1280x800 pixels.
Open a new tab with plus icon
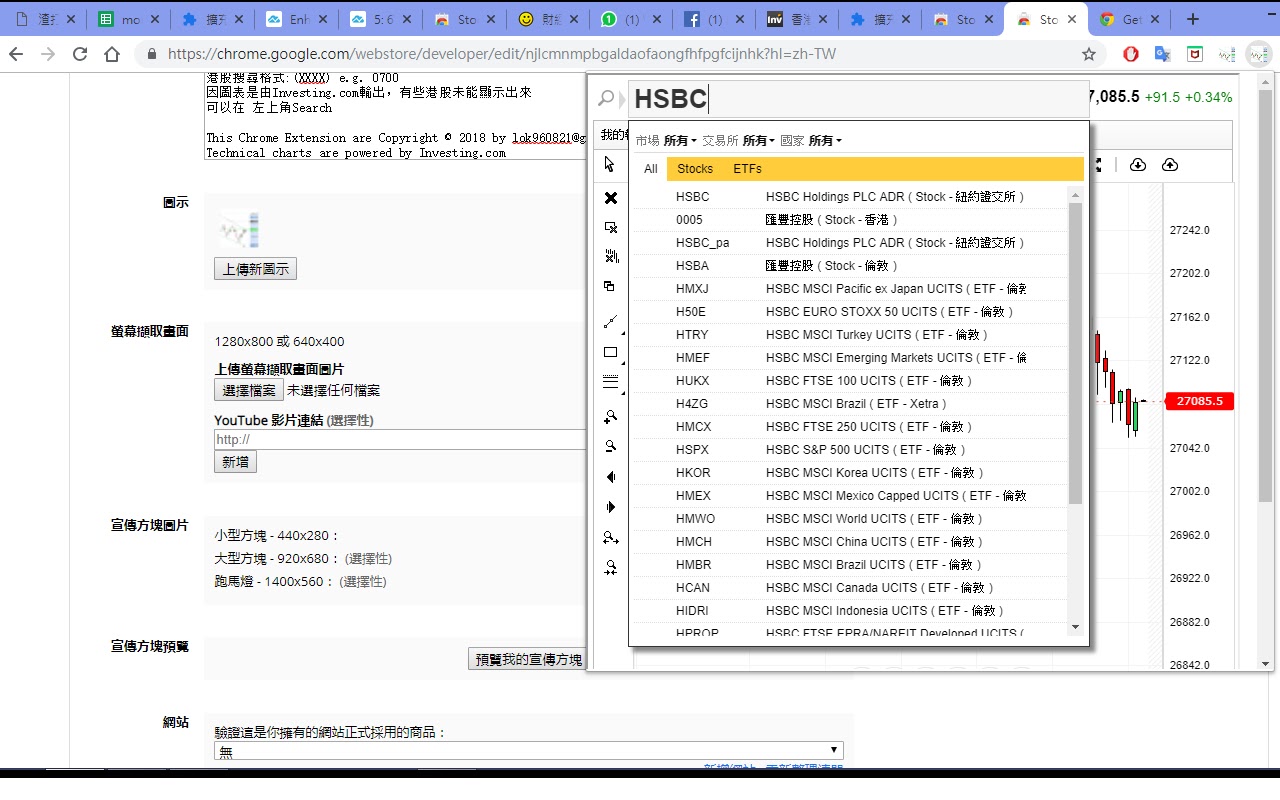(1192, 19)
